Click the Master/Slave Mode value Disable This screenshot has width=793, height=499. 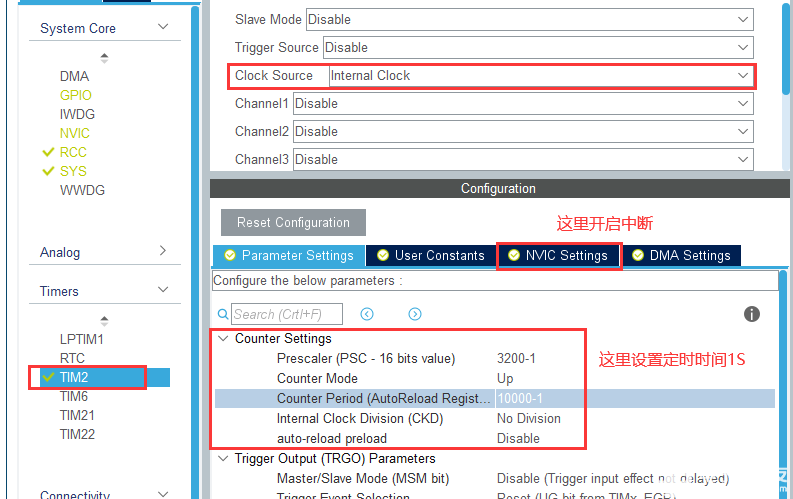612,478
